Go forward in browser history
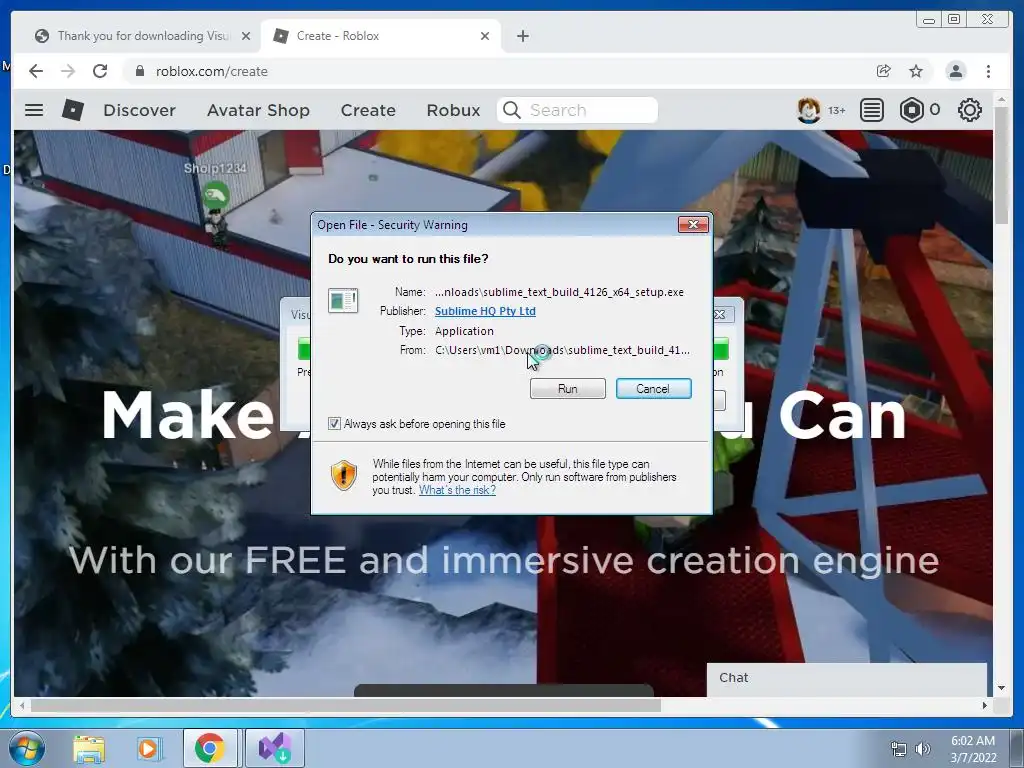1024x768 pixels. pyautogui.click(x=68, y=71)
